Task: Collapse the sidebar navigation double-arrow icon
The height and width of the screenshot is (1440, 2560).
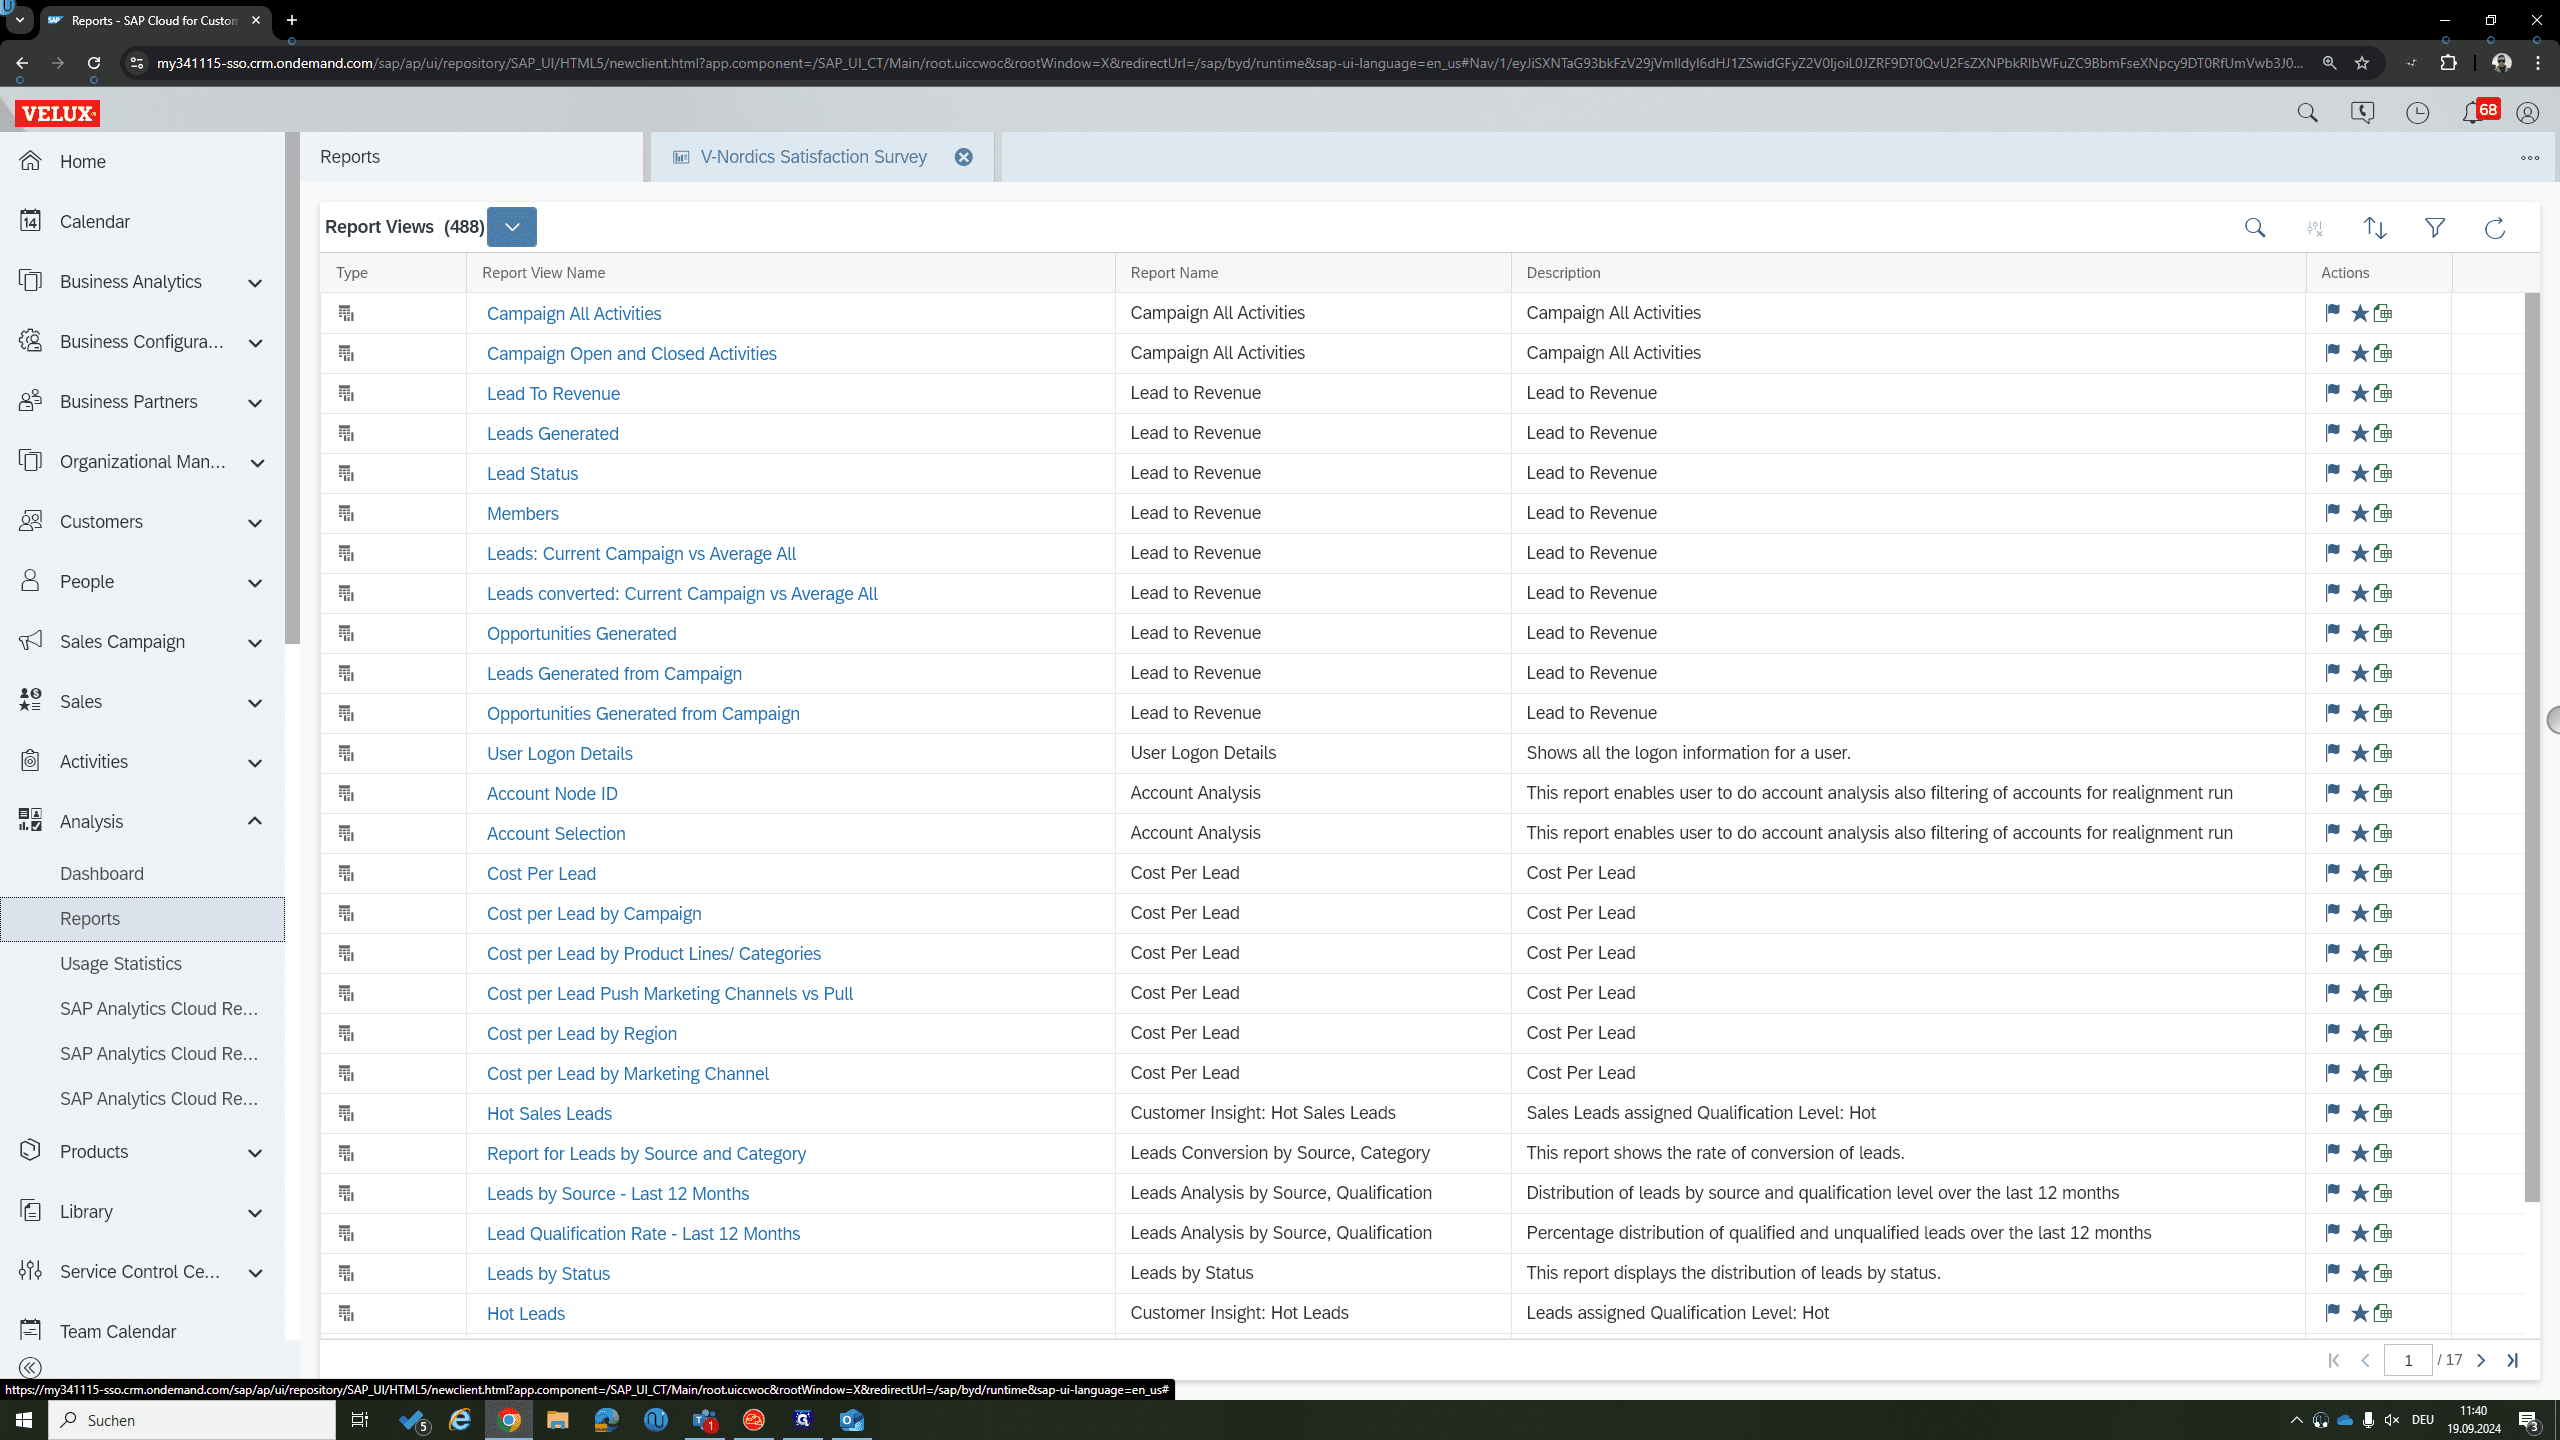Action: pos(30,1367)
